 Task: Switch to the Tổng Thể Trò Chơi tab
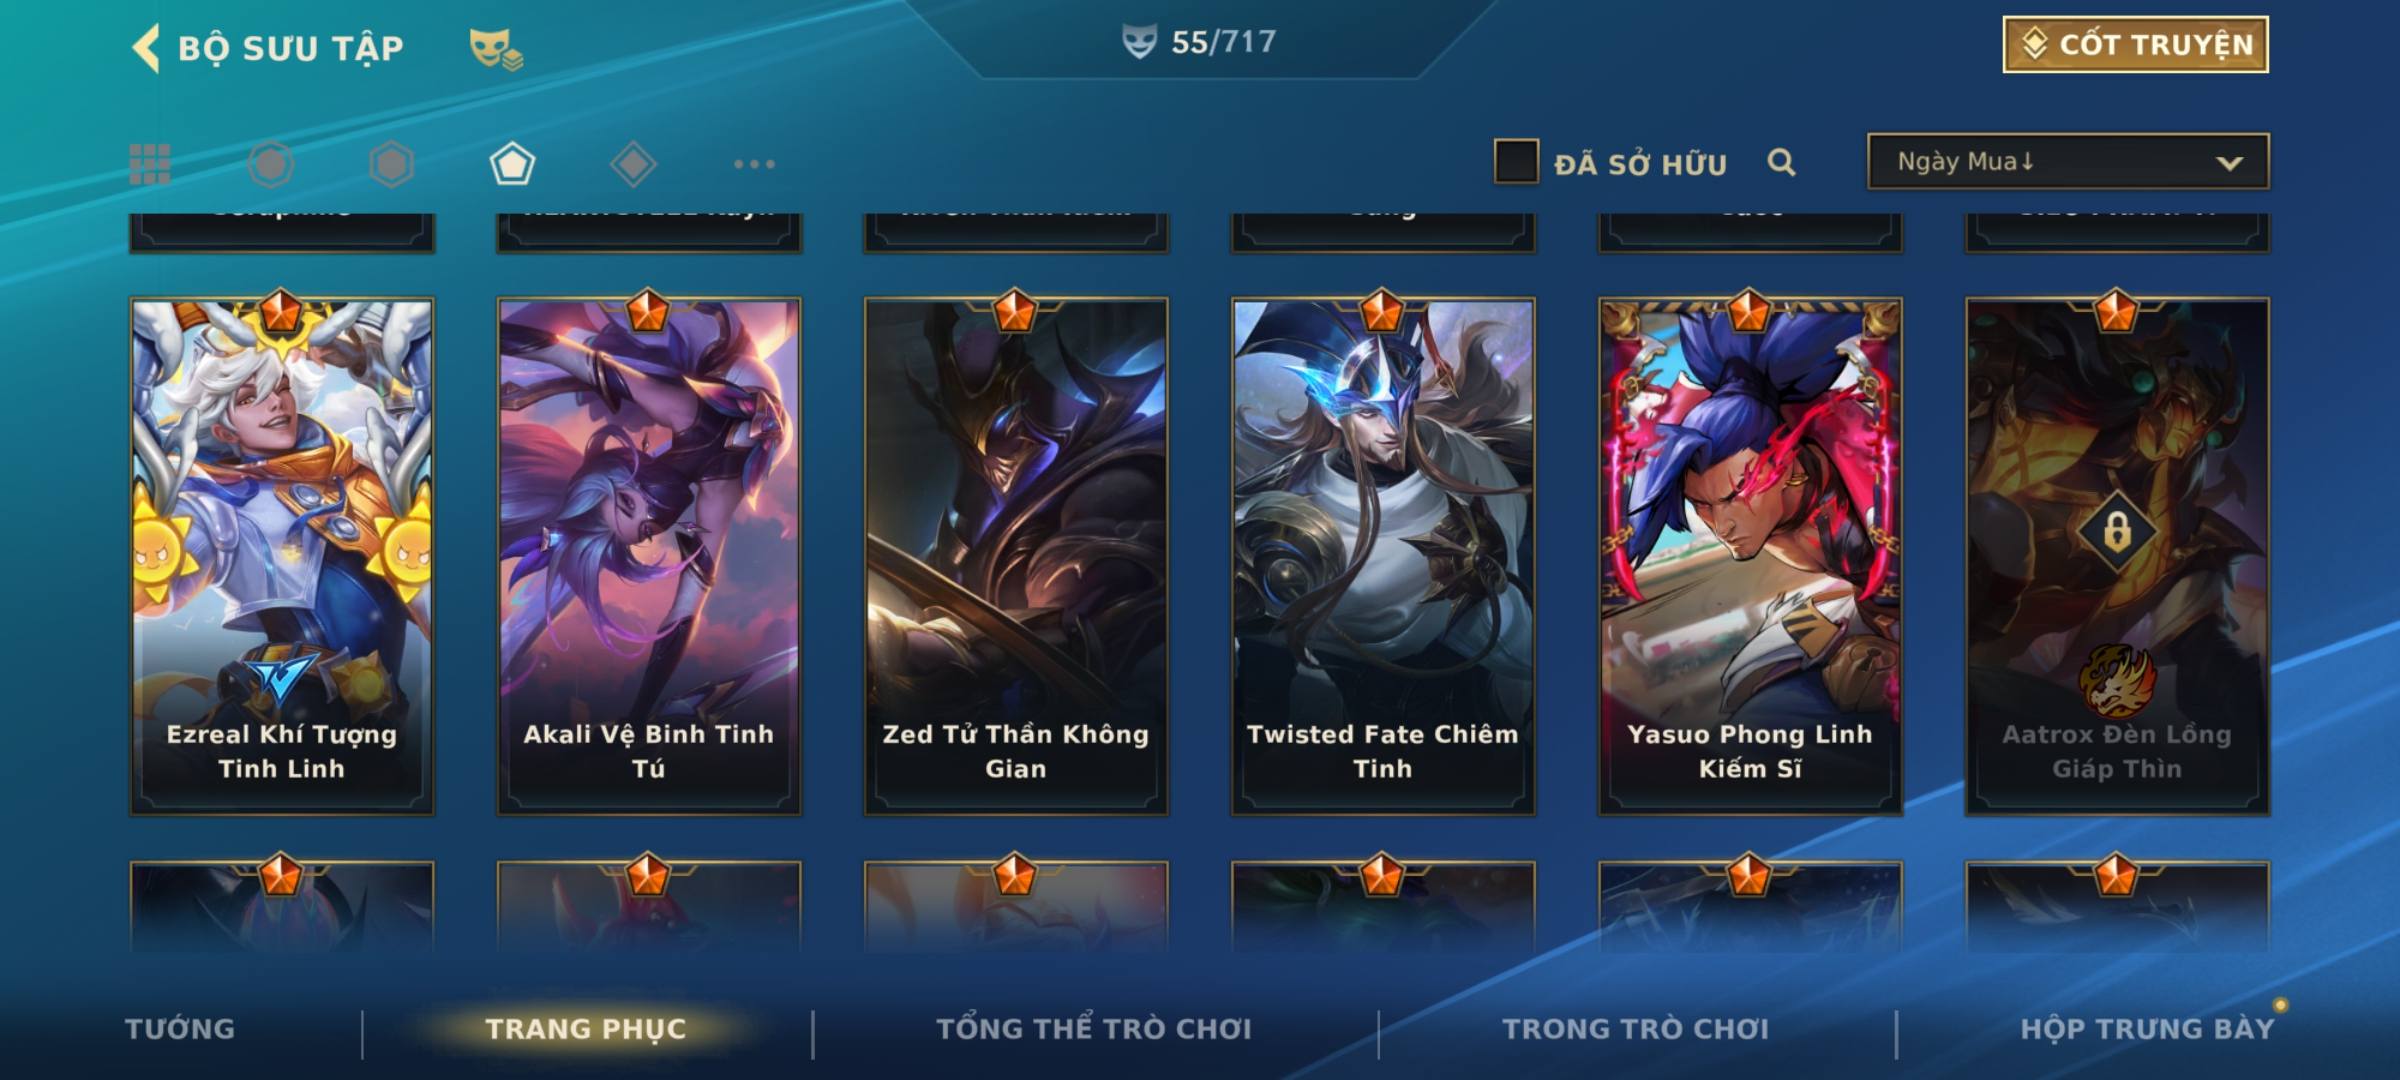point(1094,1029)
